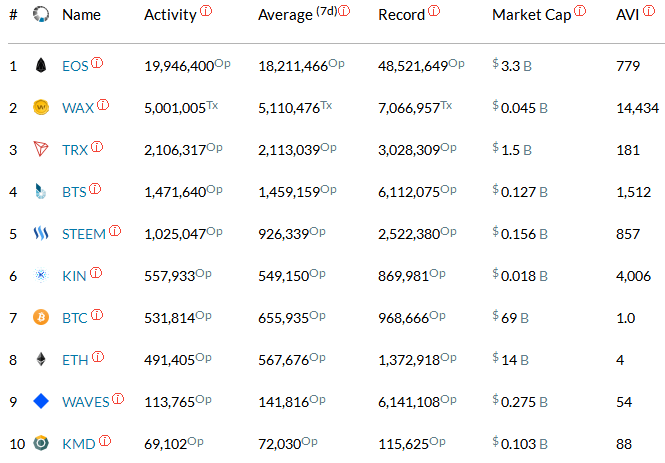This screenshot has height=463, width=665.
Task: Click the blue WAVES diamond logo
Action: tap(41, 401)
